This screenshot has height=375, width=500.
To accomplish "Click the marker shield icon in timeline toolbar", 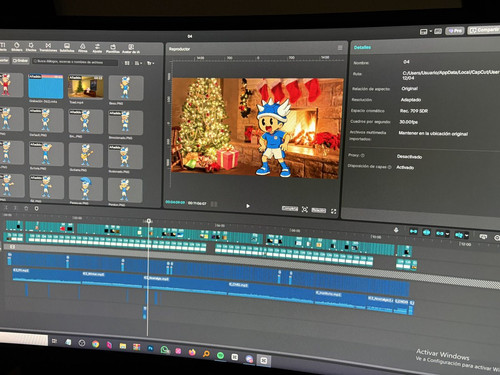I will click(x=36, y=208).
